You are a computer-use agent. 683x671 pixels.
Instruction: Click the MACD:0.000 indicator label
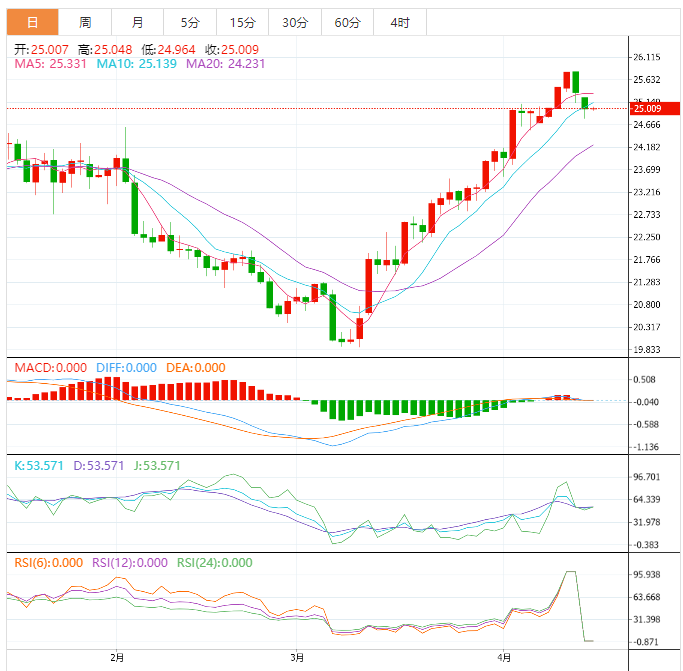click(x=51, y=368)
